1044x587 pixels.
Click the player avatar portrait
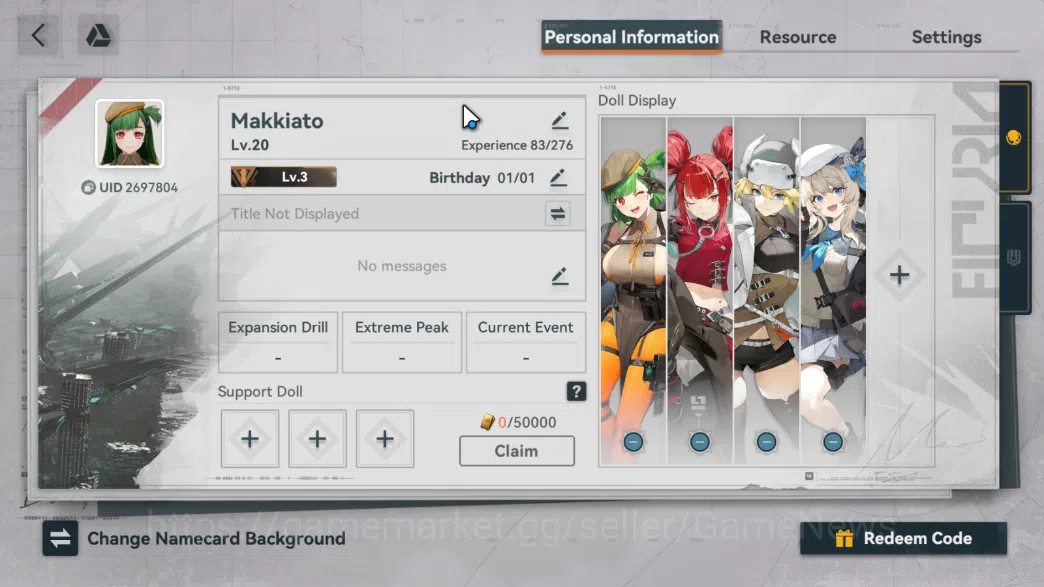point(129,134)
